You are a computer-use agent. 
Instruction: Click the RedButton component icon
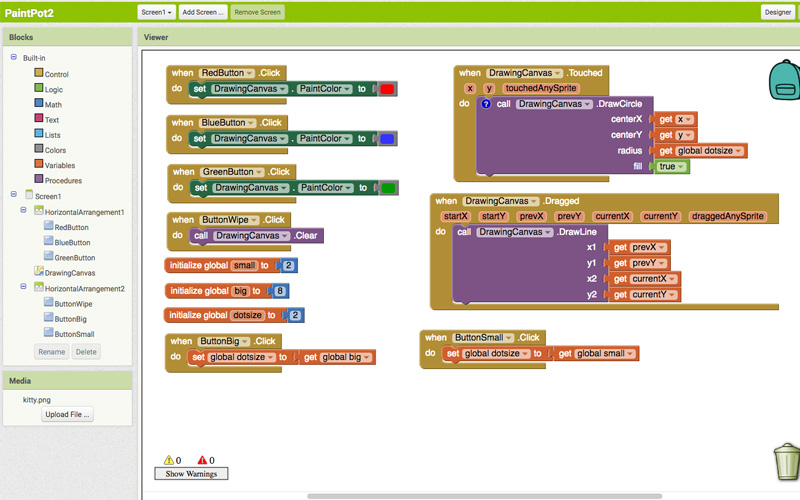click(x=48, y=226)
